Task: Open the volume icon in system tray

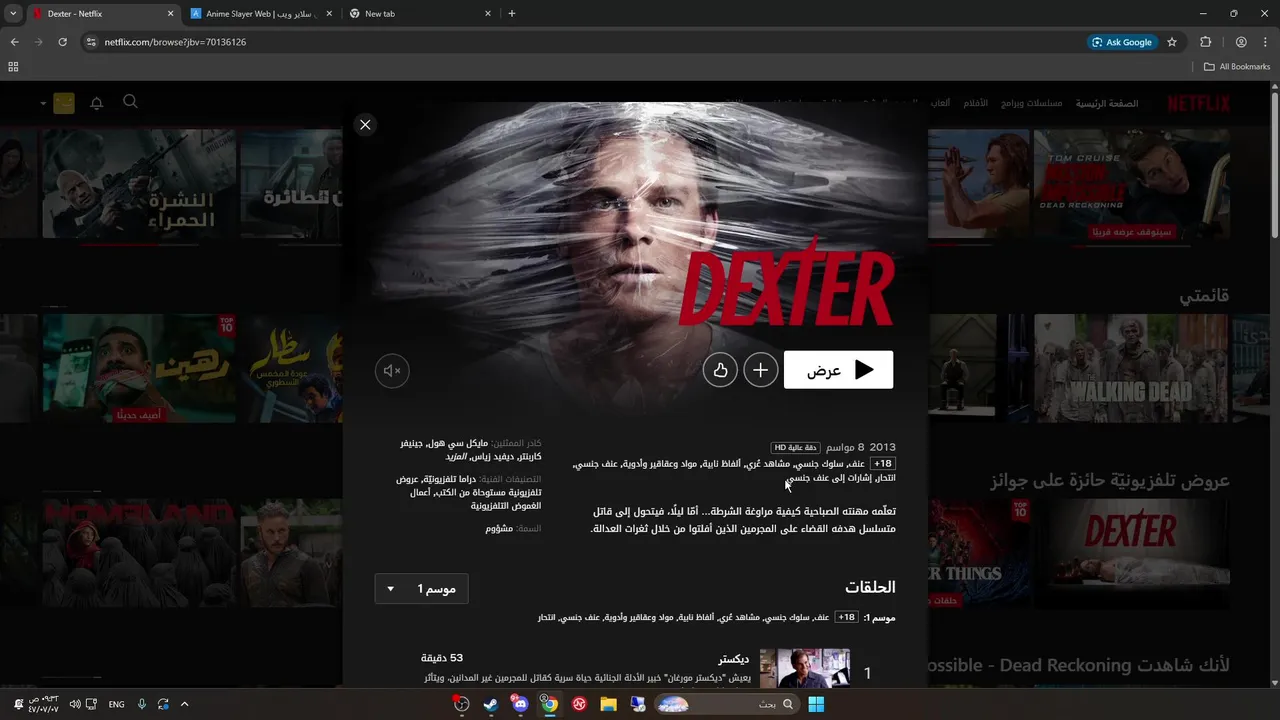Action: point(75,704)
